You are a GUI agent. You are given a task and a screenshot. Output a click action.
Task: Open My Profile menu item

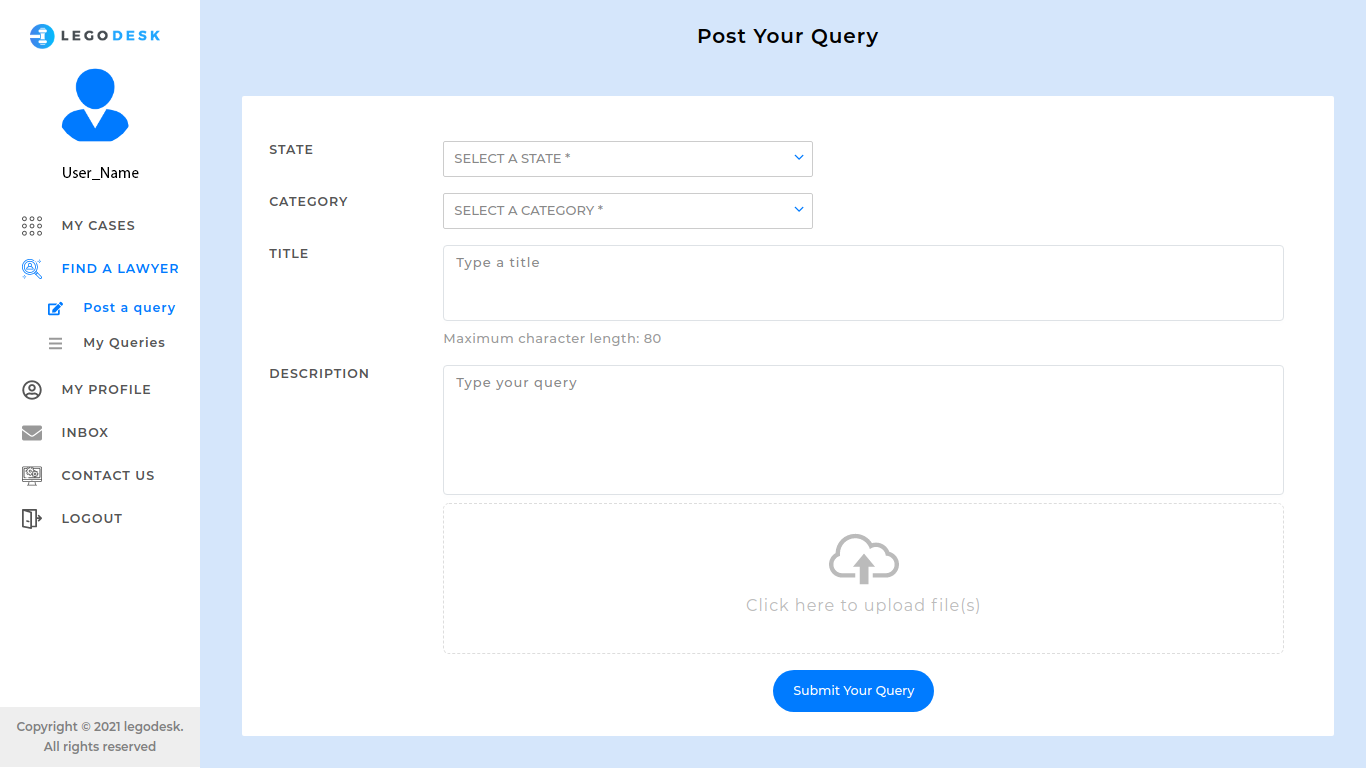[x=106, y=390]
